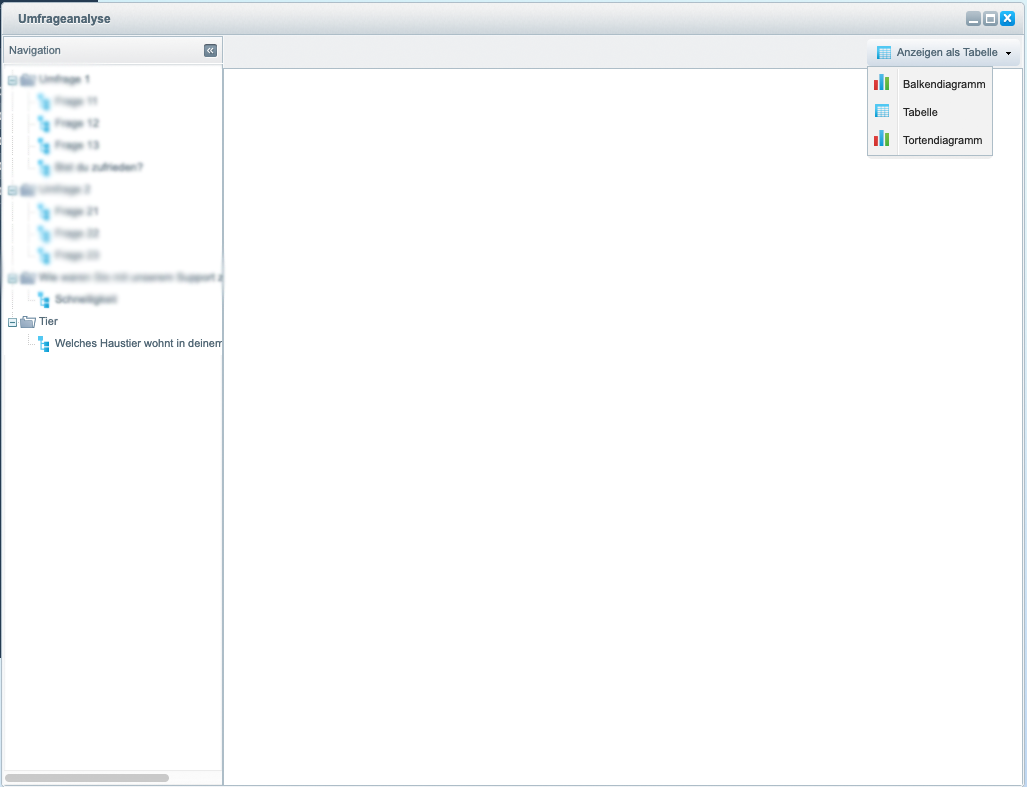1027x787 pixels.
Task: Choose Balkendiagramm from the view menu
Action: [x=943, y=84]
